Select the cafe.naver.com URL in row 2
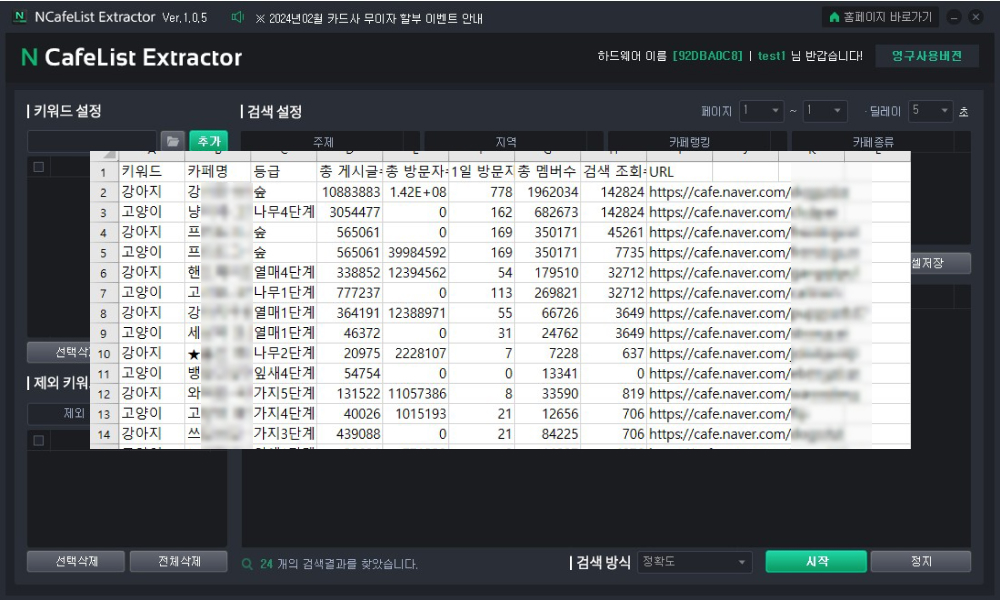The height and width of the screenshot is (601, 1000). coord(719,191)
